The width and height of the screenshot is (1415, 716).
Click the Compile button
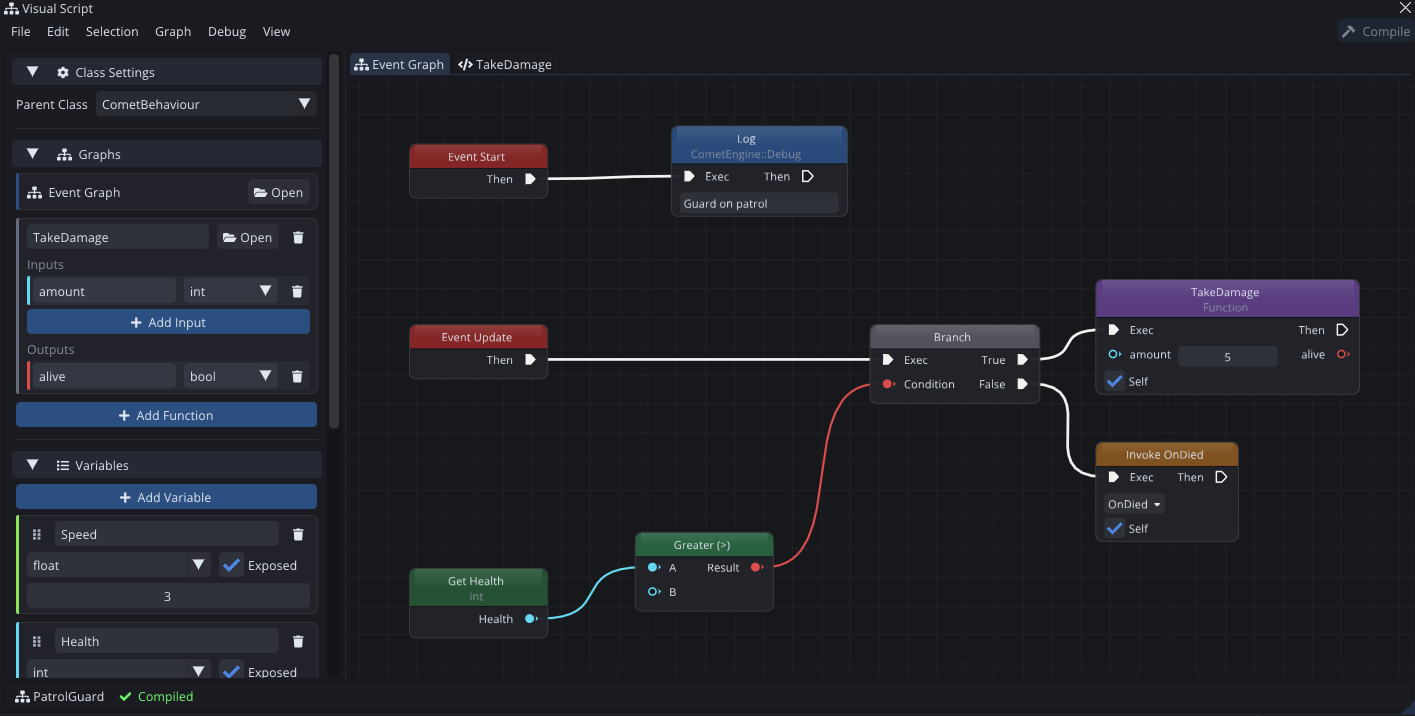coord(1375,31)
